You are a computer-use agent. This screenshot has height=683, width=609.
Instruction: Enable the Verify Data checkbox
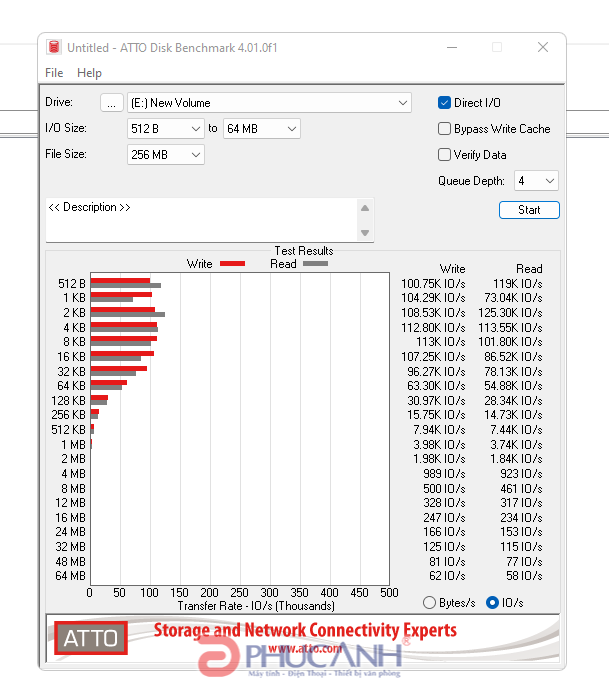(x=444, y=155)
